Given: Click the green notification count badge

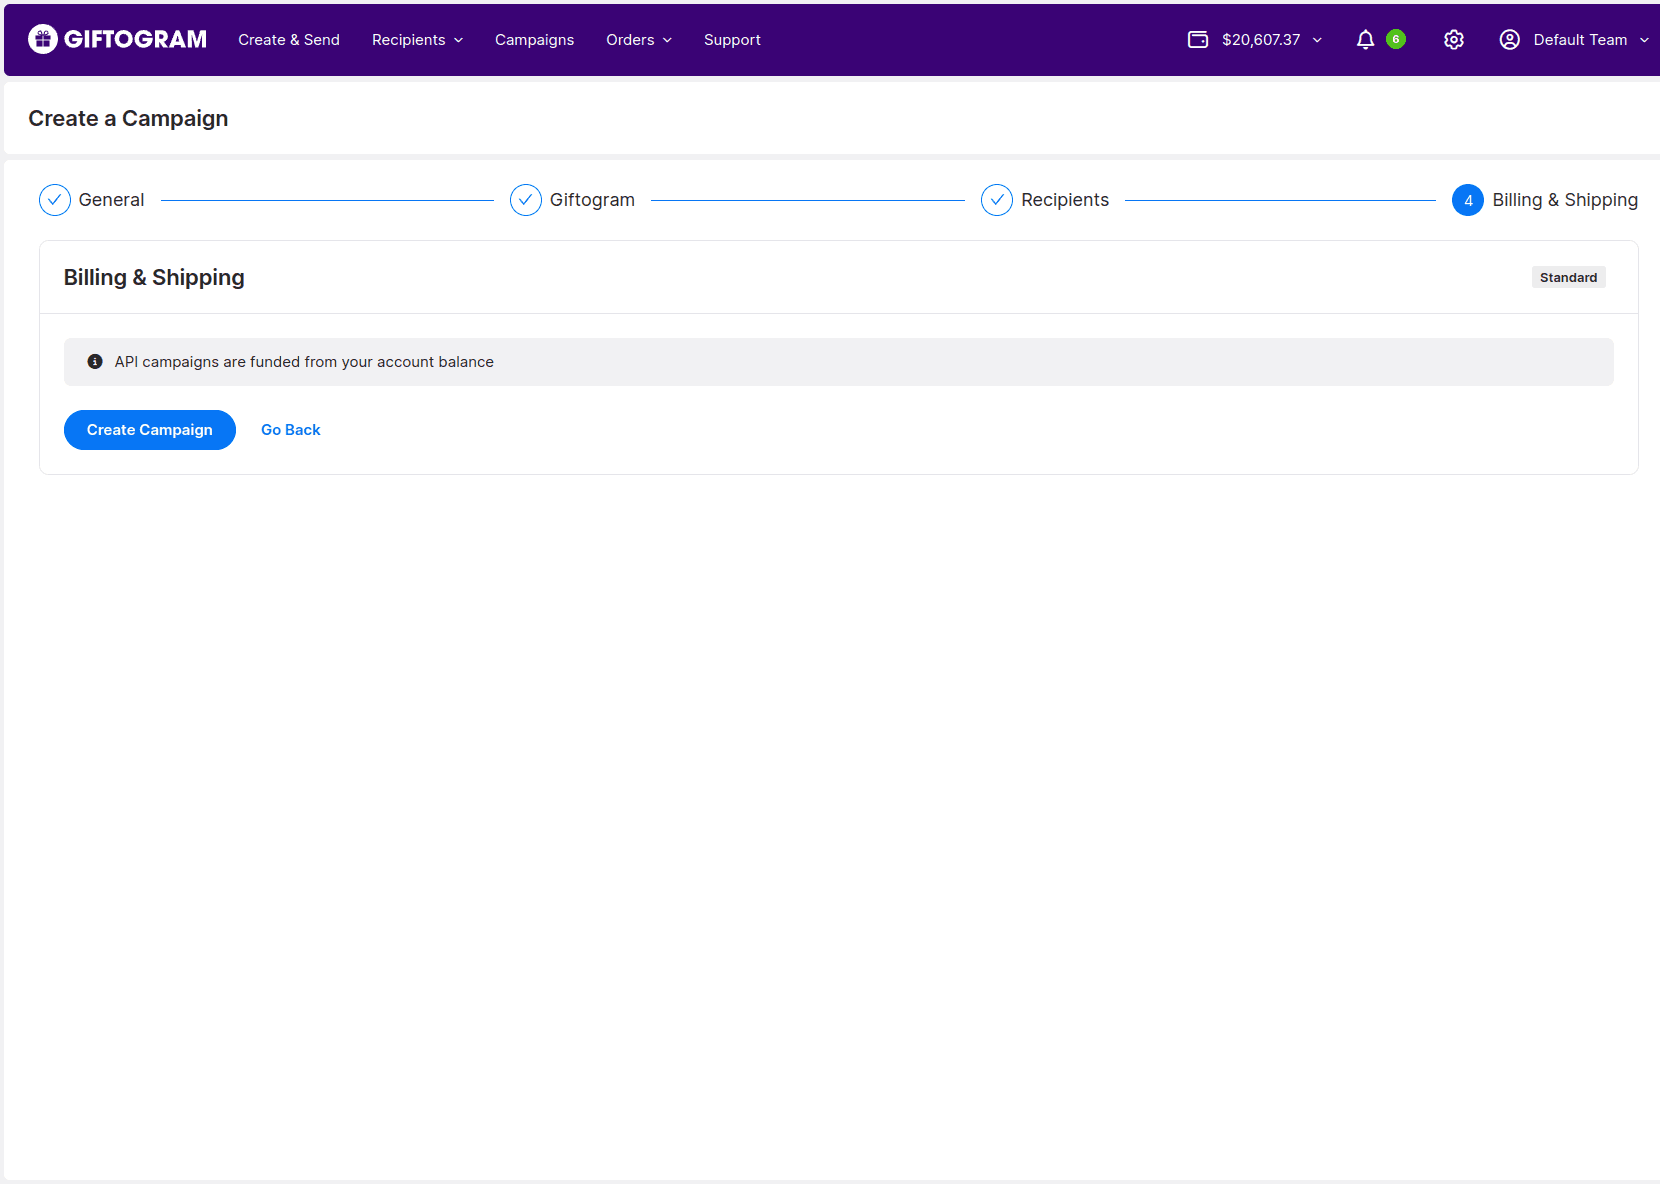Looking at the screenshot, I should pyautogui.click(x=1396, y=39).
